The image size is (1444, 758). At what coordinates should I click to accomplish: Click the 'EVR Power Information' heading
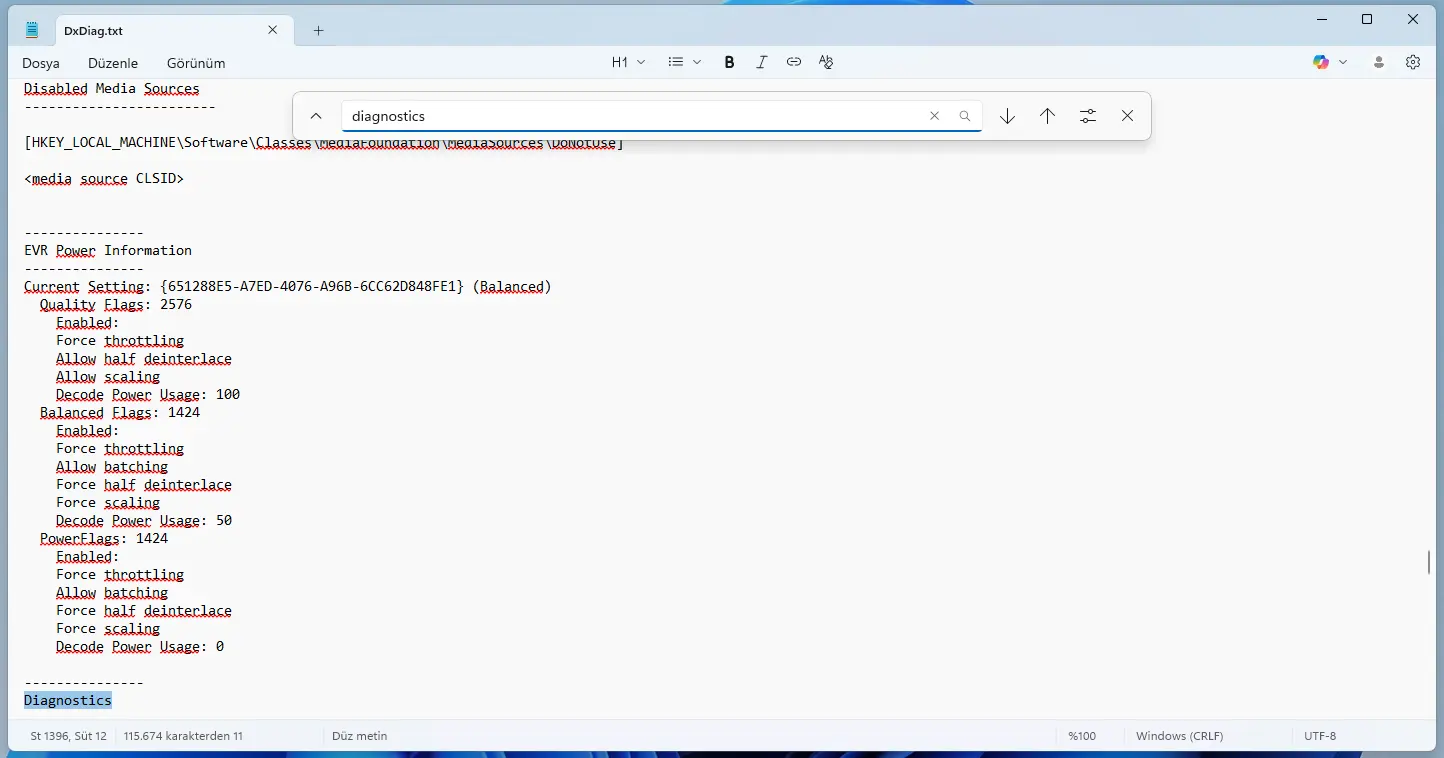[x=108, y=250]
